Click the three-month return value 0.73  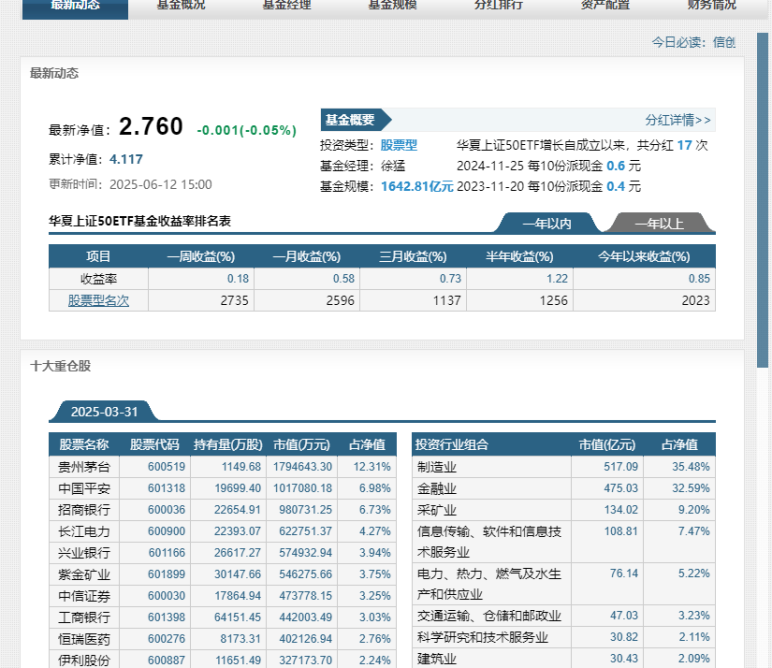point(450,279)
